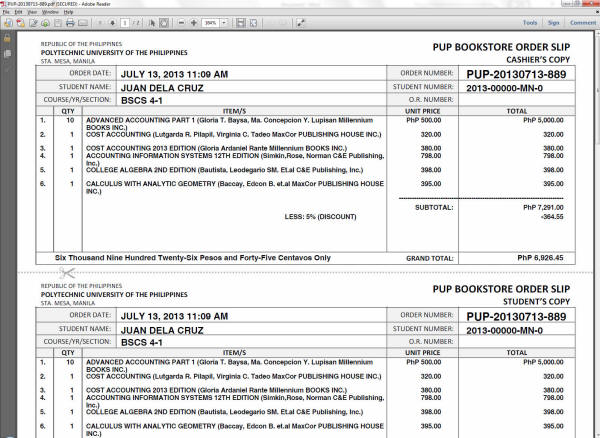Open the Tools pane
The image size is (600, 438).
(x=530, y=23)
